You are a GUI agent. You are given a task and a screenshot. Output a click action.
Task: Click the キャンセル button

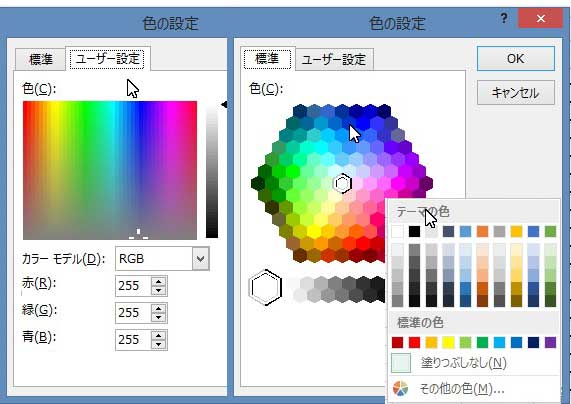click(516, 93)
